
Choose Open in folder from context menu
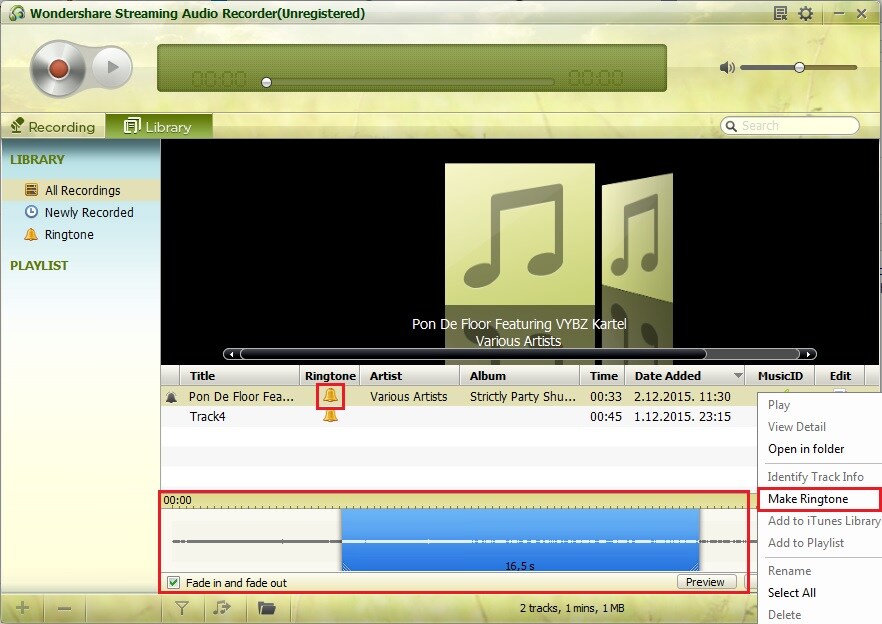coord(806,448)
